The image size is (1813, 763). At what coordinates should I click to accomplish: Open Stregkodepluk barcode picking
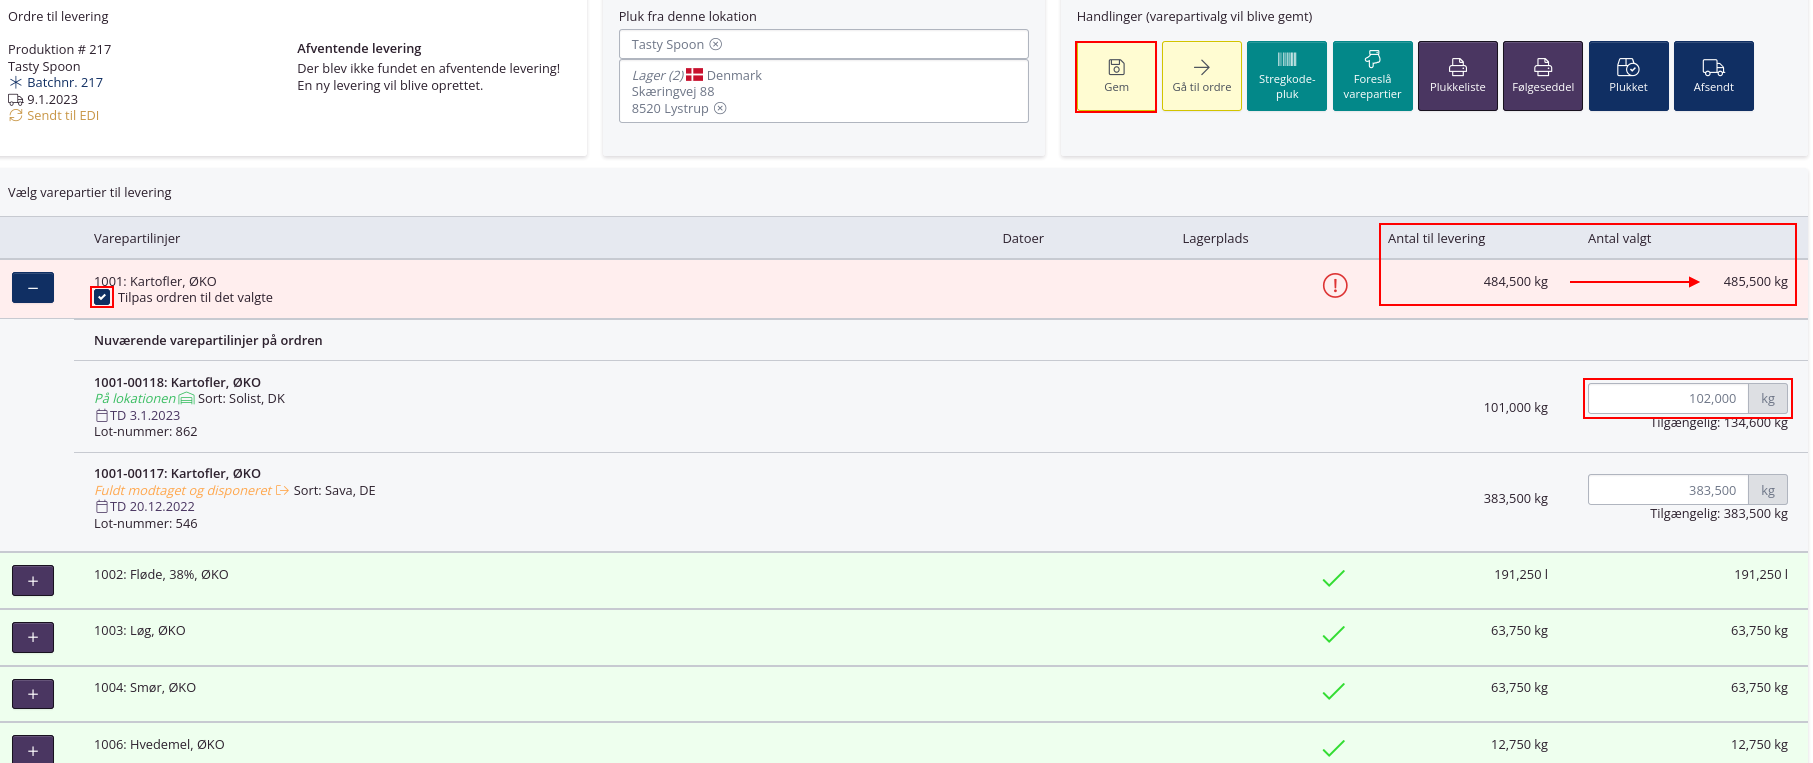(1286, 76)
